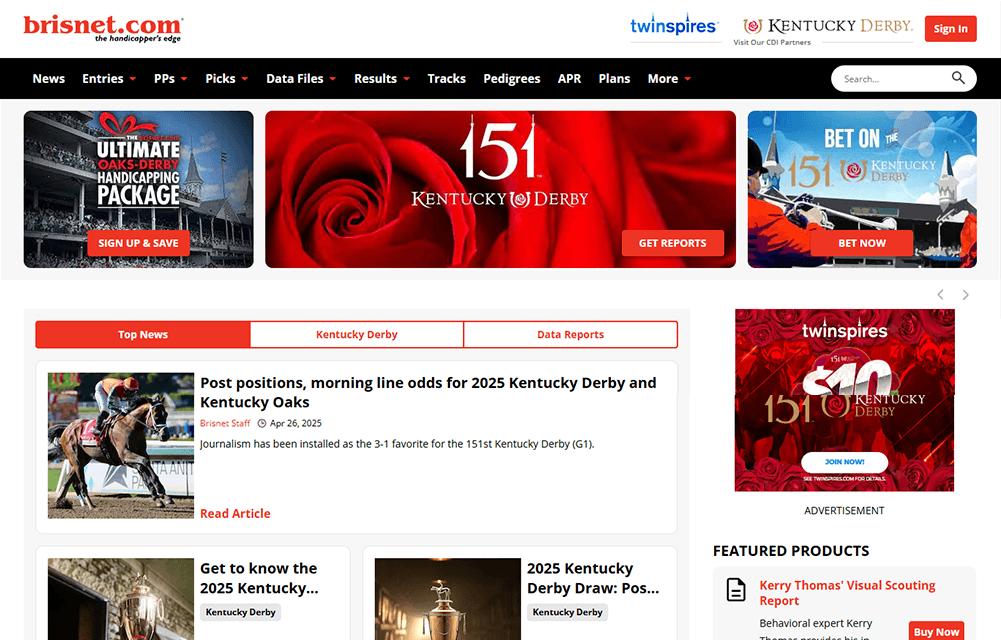This screenshot has height=640, width=1001.
Task: Click the 'Journalism has been installed' summary text
Action: tap(397, 443)
